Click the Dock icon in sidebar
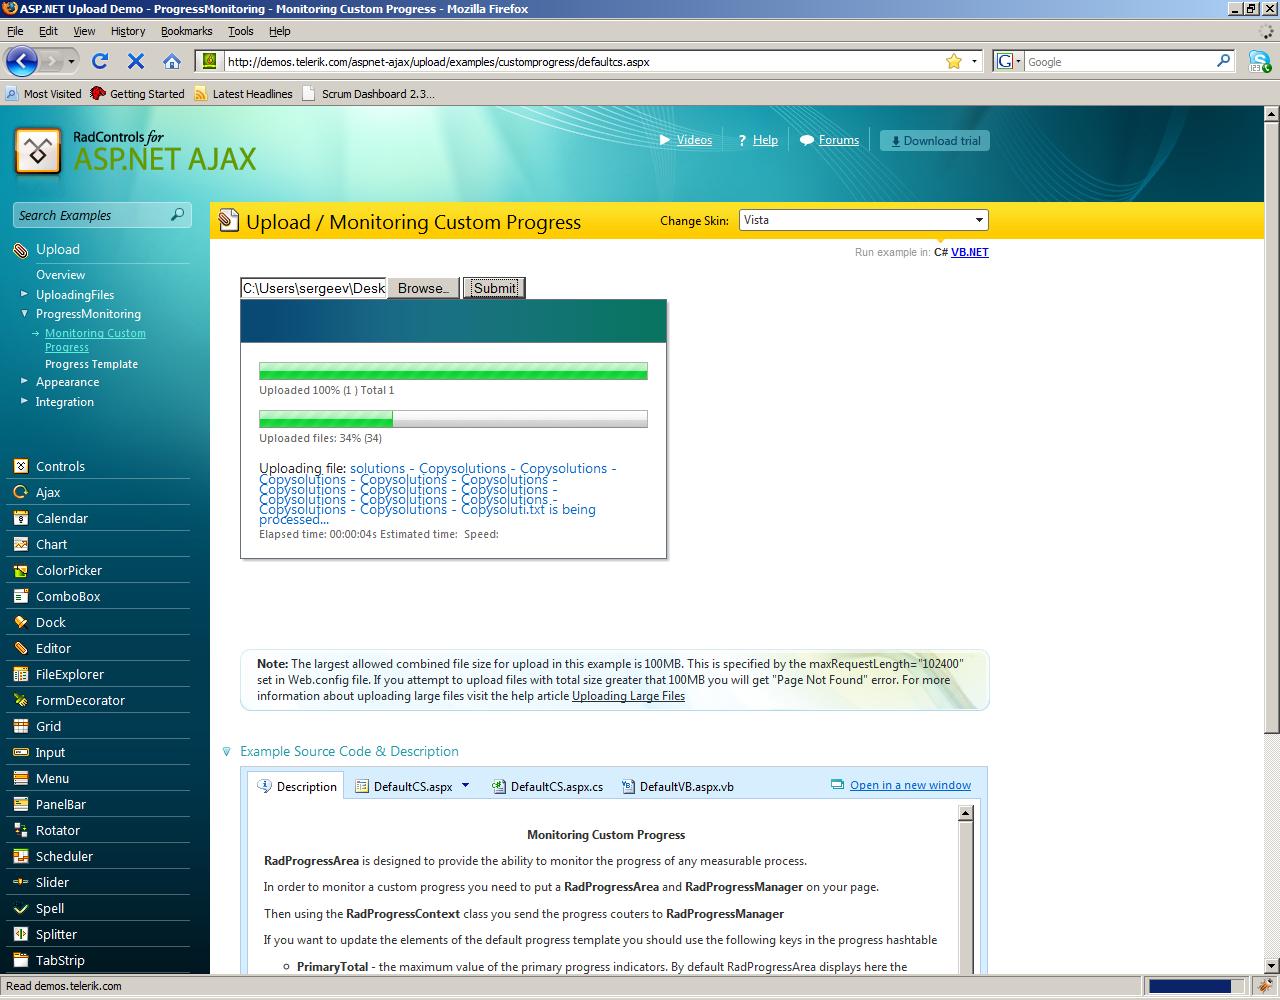Viewport: 1280px width, 1000px height. click(20, 622)
